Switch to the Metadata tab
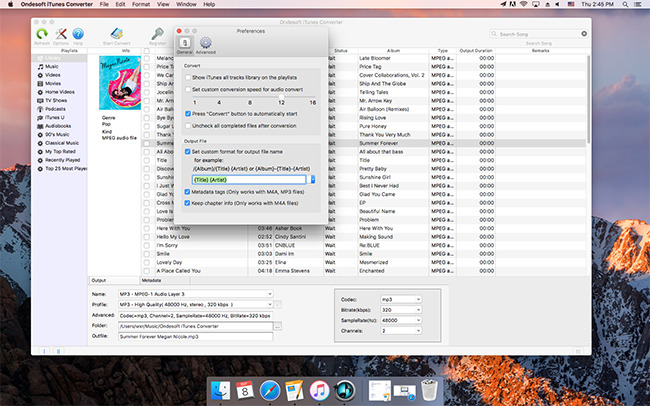 click(165, 280)
